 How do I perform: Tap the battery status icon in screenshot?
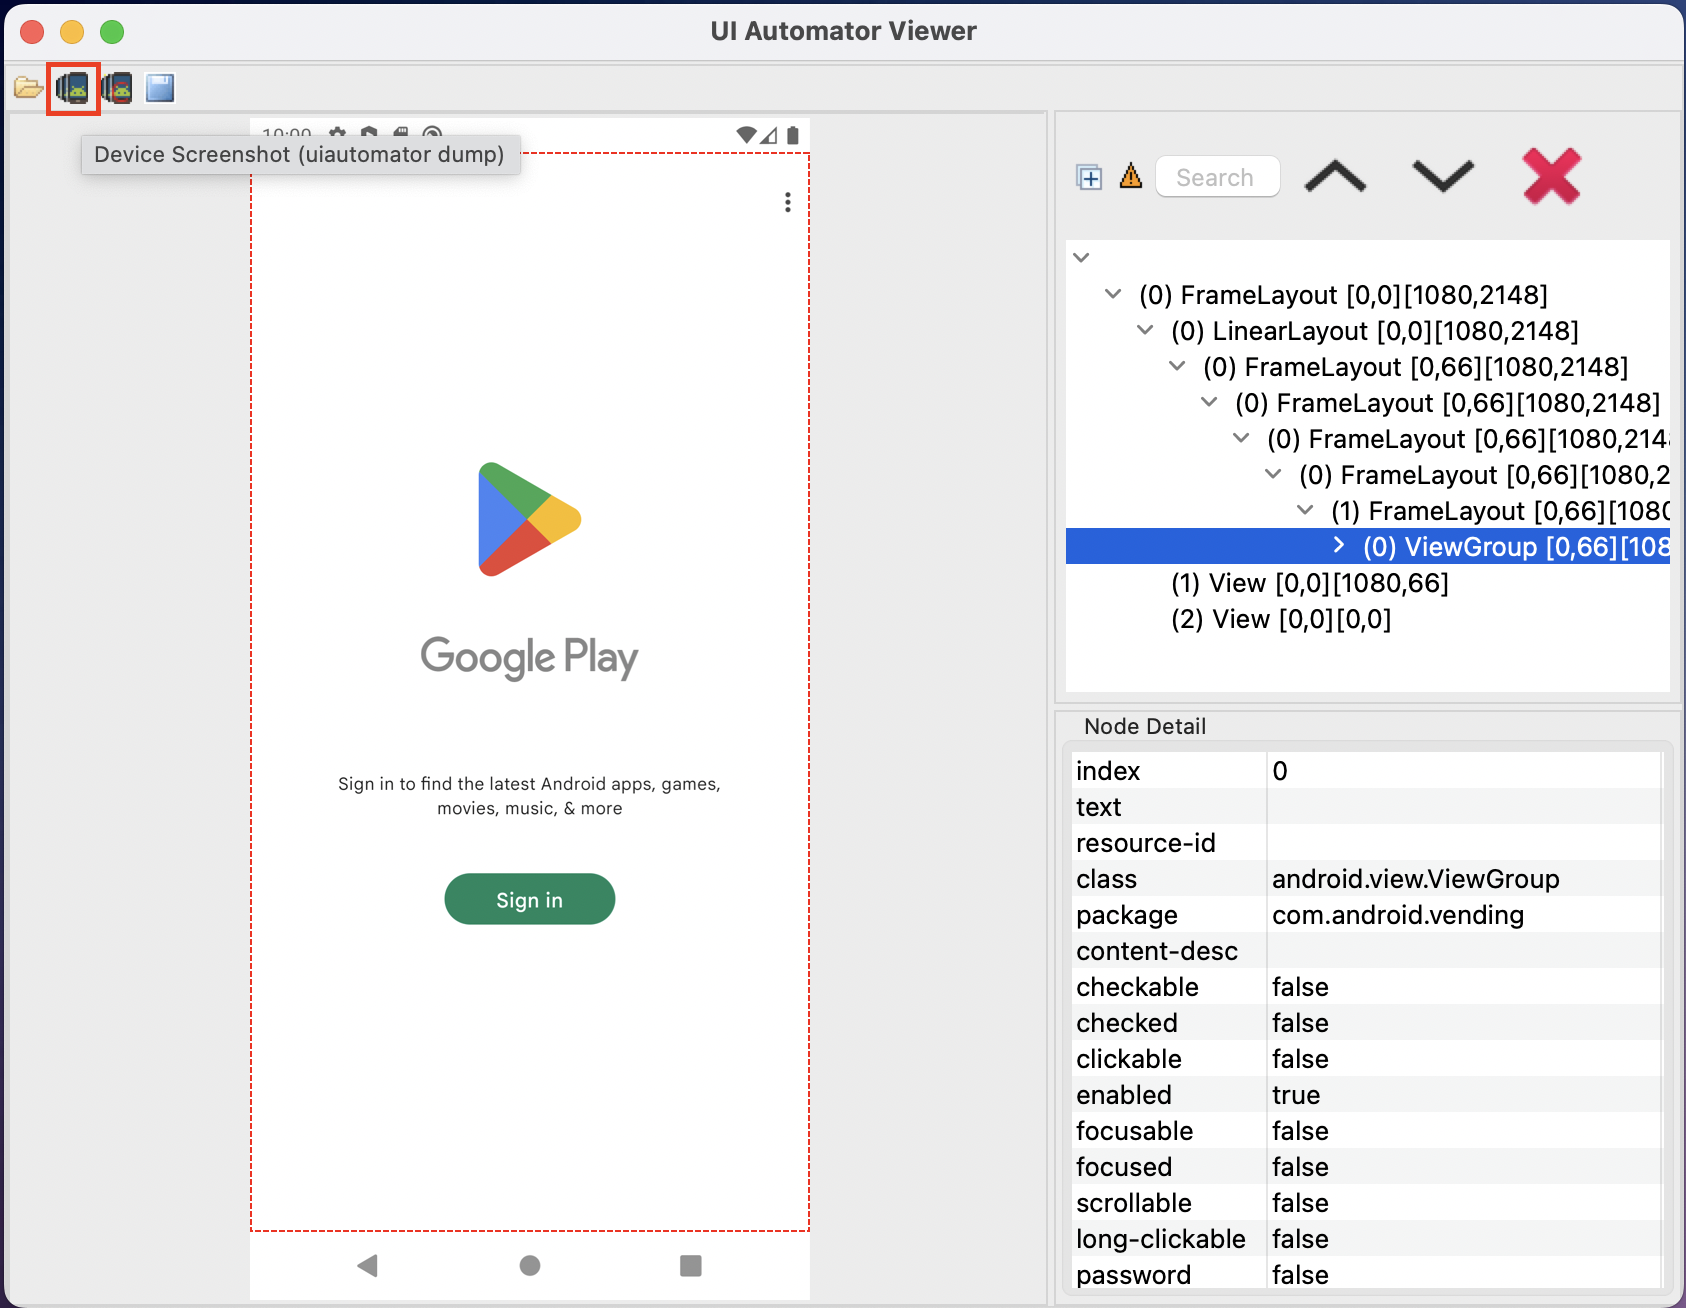pyautogui.click(x=793, y=134)
